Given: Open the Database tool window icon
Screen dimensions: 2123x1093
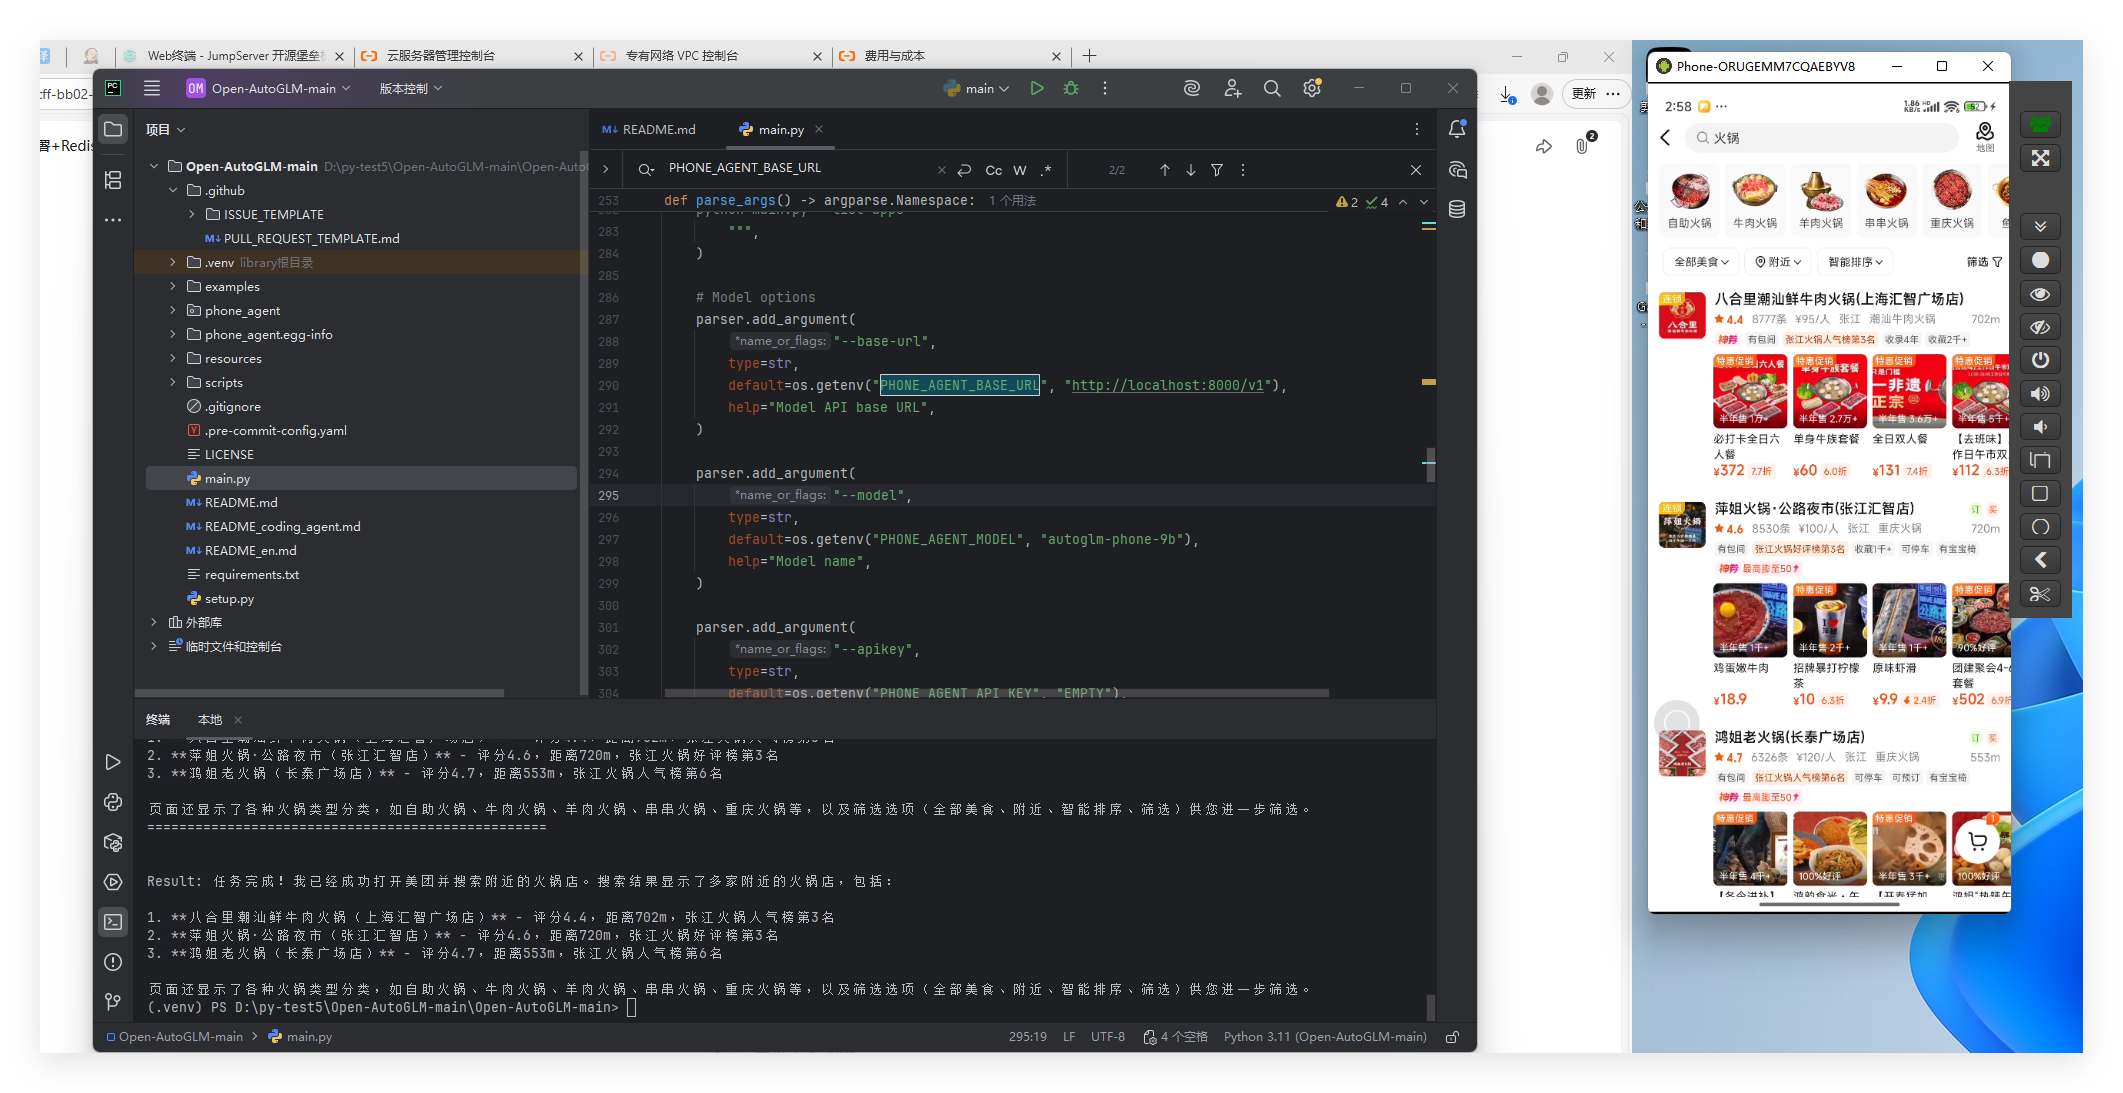Looking at the screenshot, I should (1457, 209).
